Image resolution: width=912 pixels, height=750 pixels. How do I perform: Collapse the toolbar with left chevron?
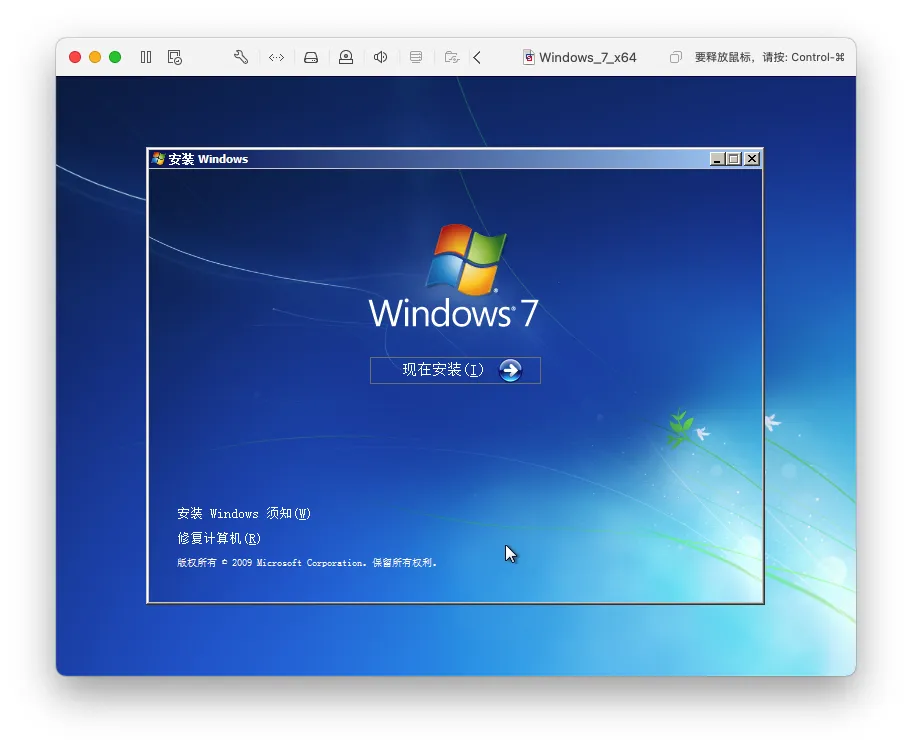coord(477,57)
